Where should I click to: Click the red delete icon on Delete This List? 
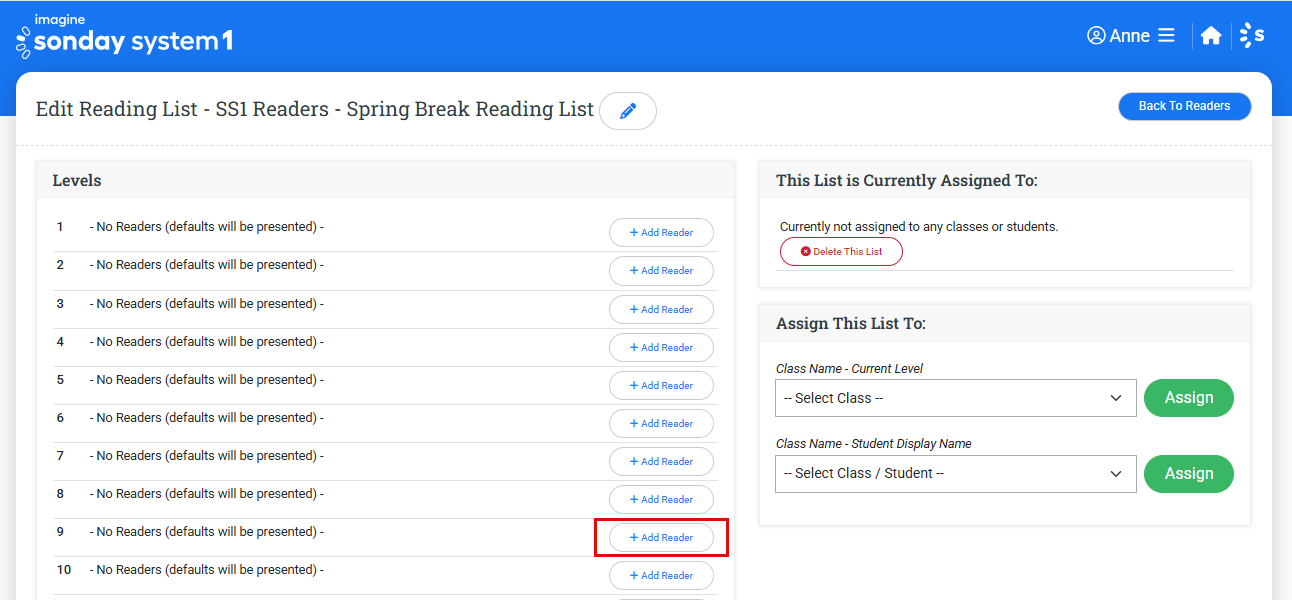[x=805, y=251]
